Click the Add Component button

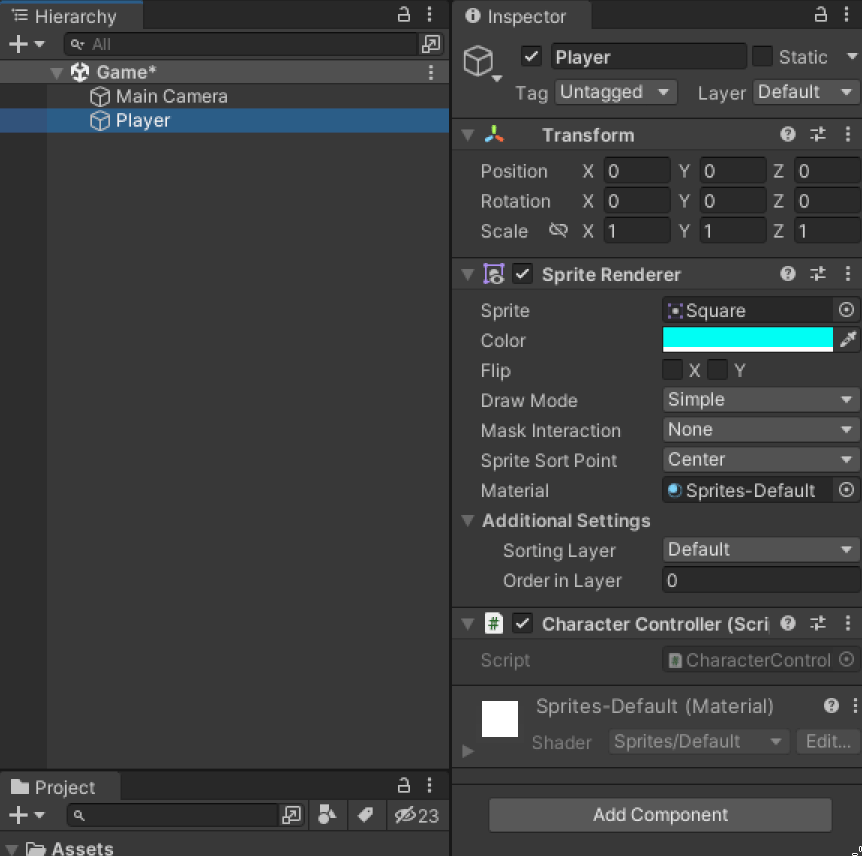point(659,815)
